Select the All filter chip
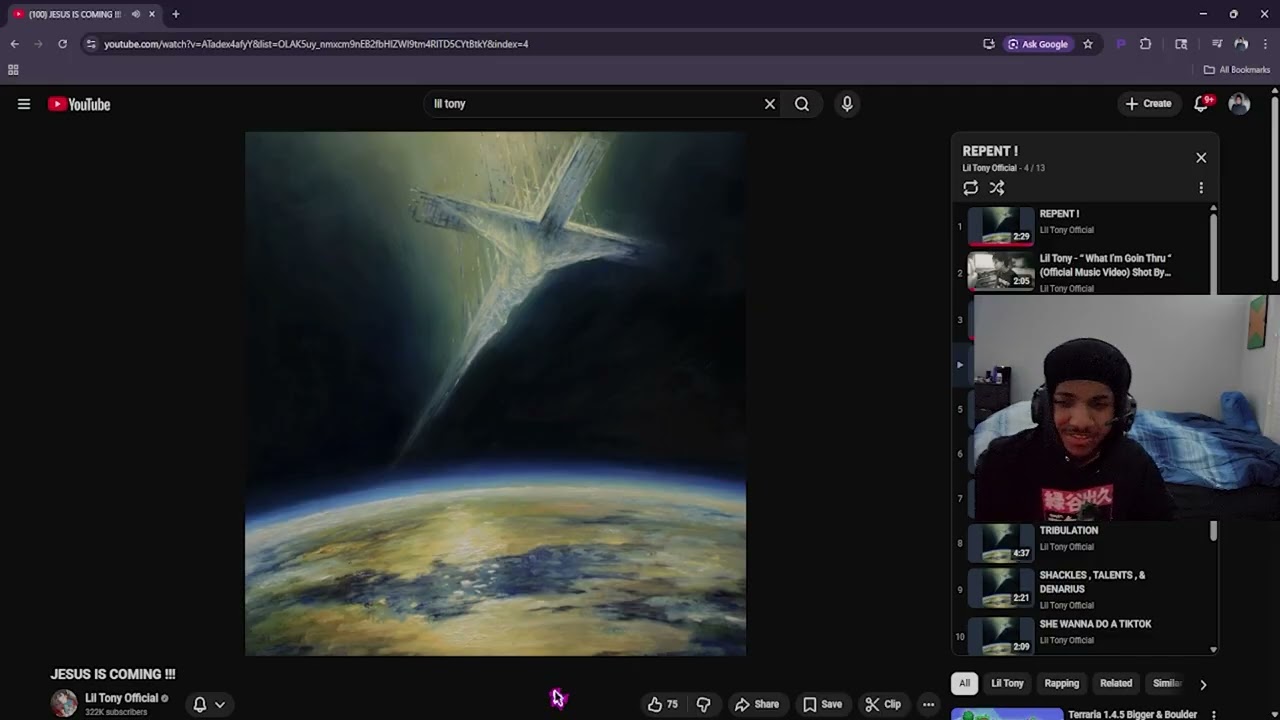The height and width of the screenshot is (720, 1280). click(x=964, y=684)
